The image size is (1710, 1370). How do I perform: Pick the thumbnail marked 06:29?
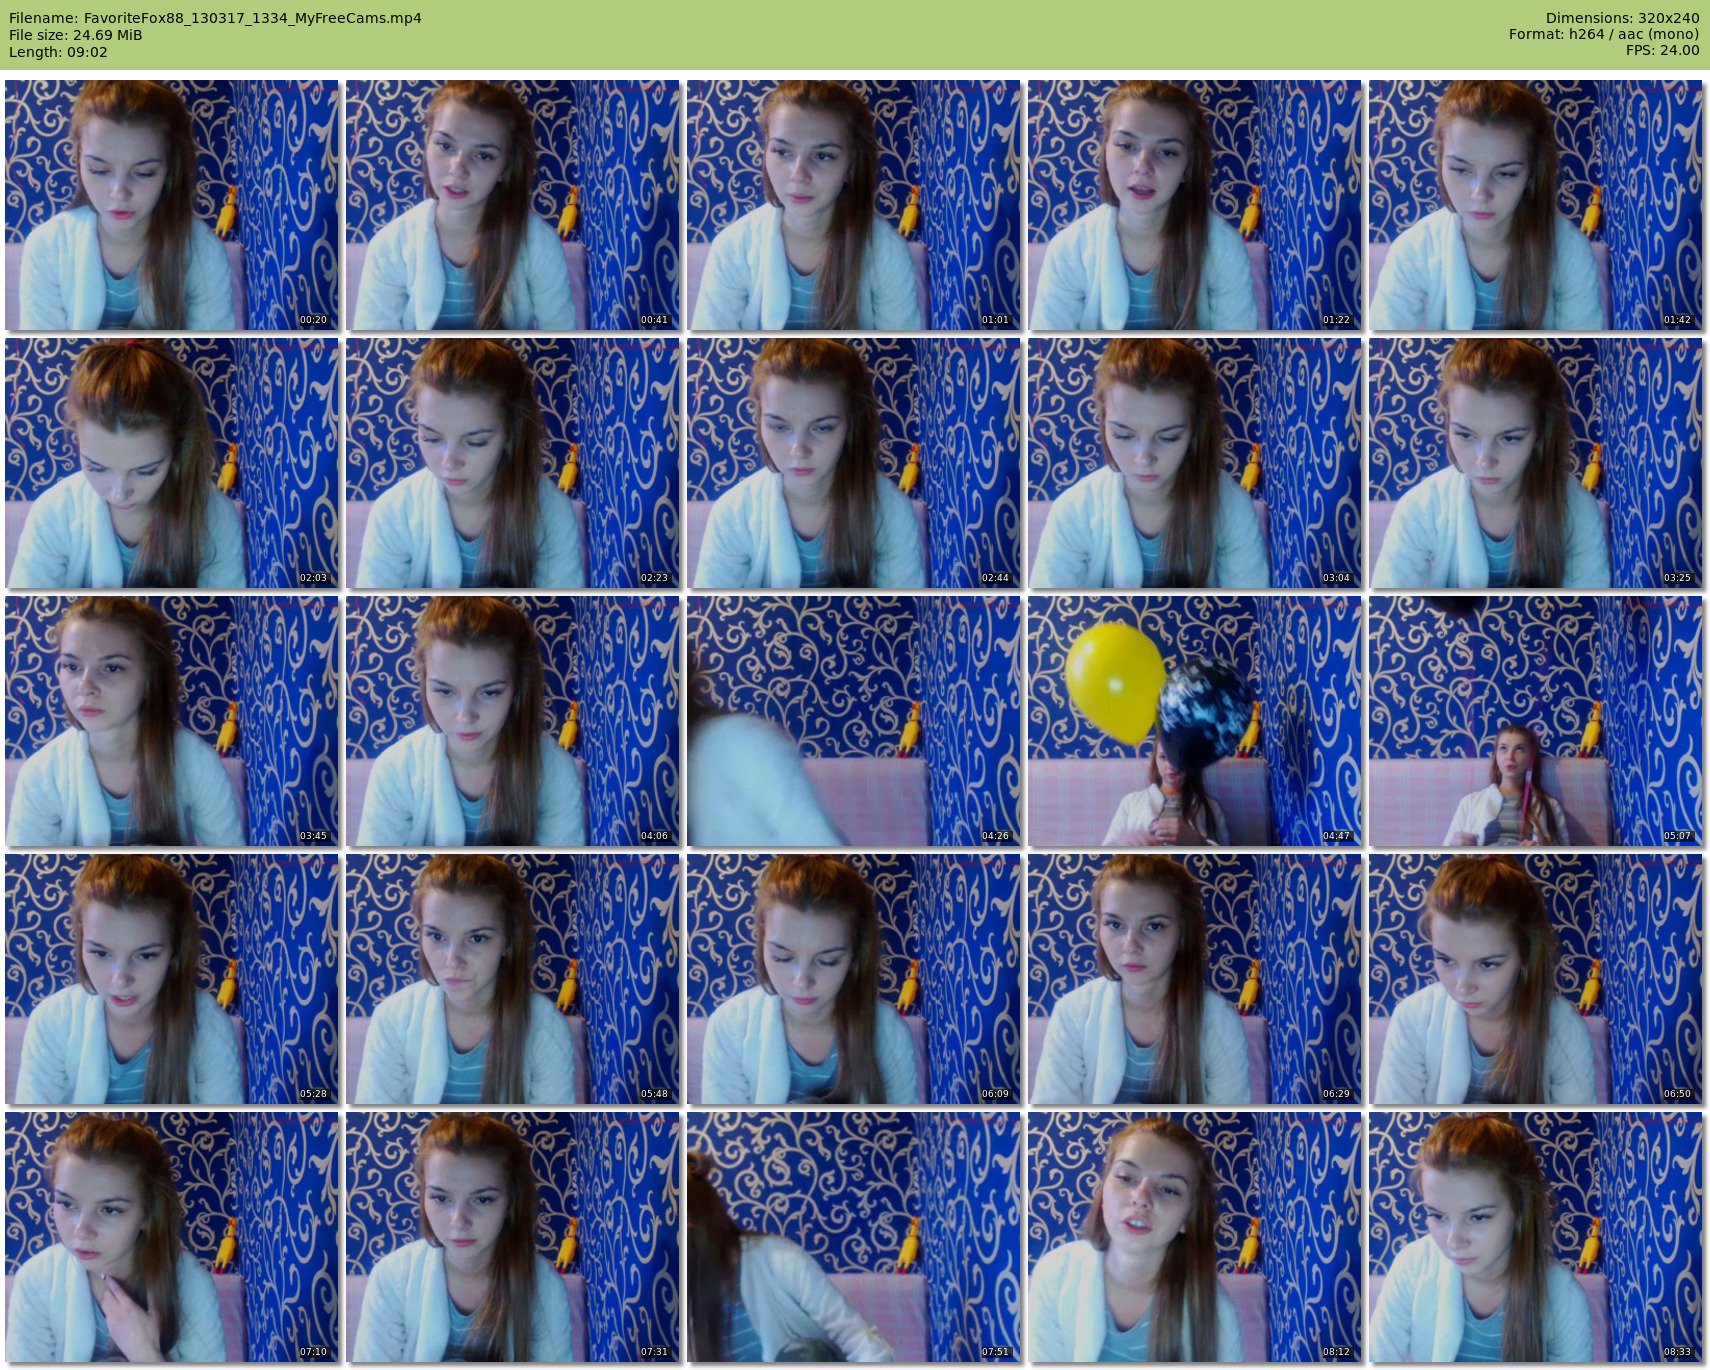coord(1194,979)
